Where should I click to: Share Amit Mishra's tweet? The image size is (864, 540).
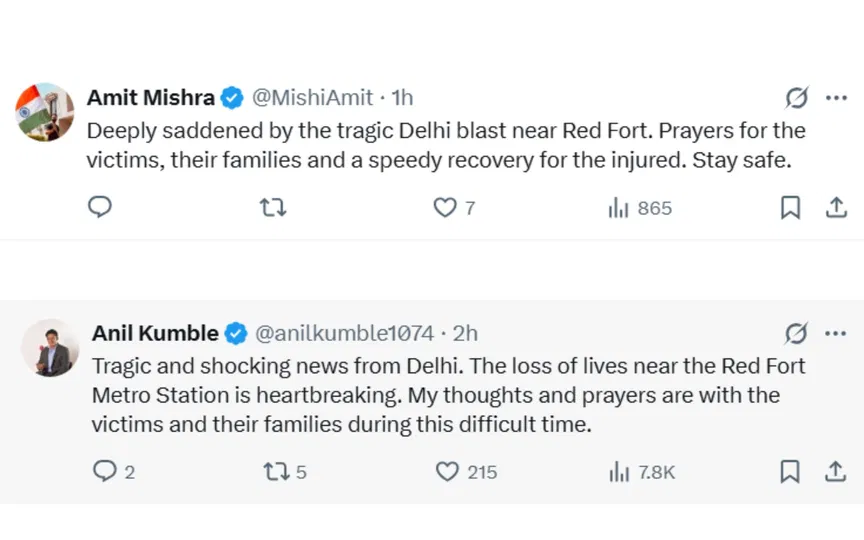835,208
